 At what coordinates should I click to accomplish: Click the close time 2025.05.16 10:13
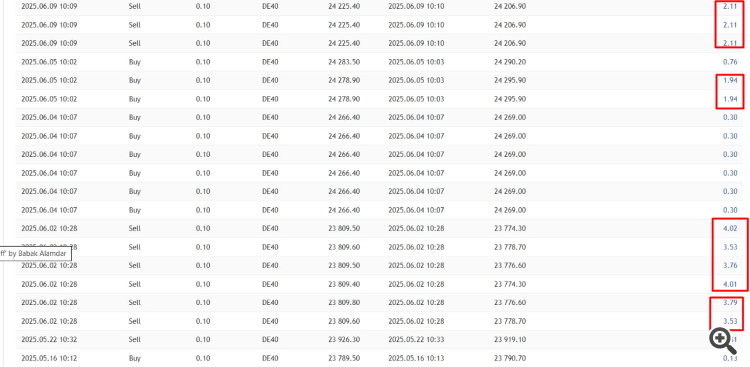[416, 358]
